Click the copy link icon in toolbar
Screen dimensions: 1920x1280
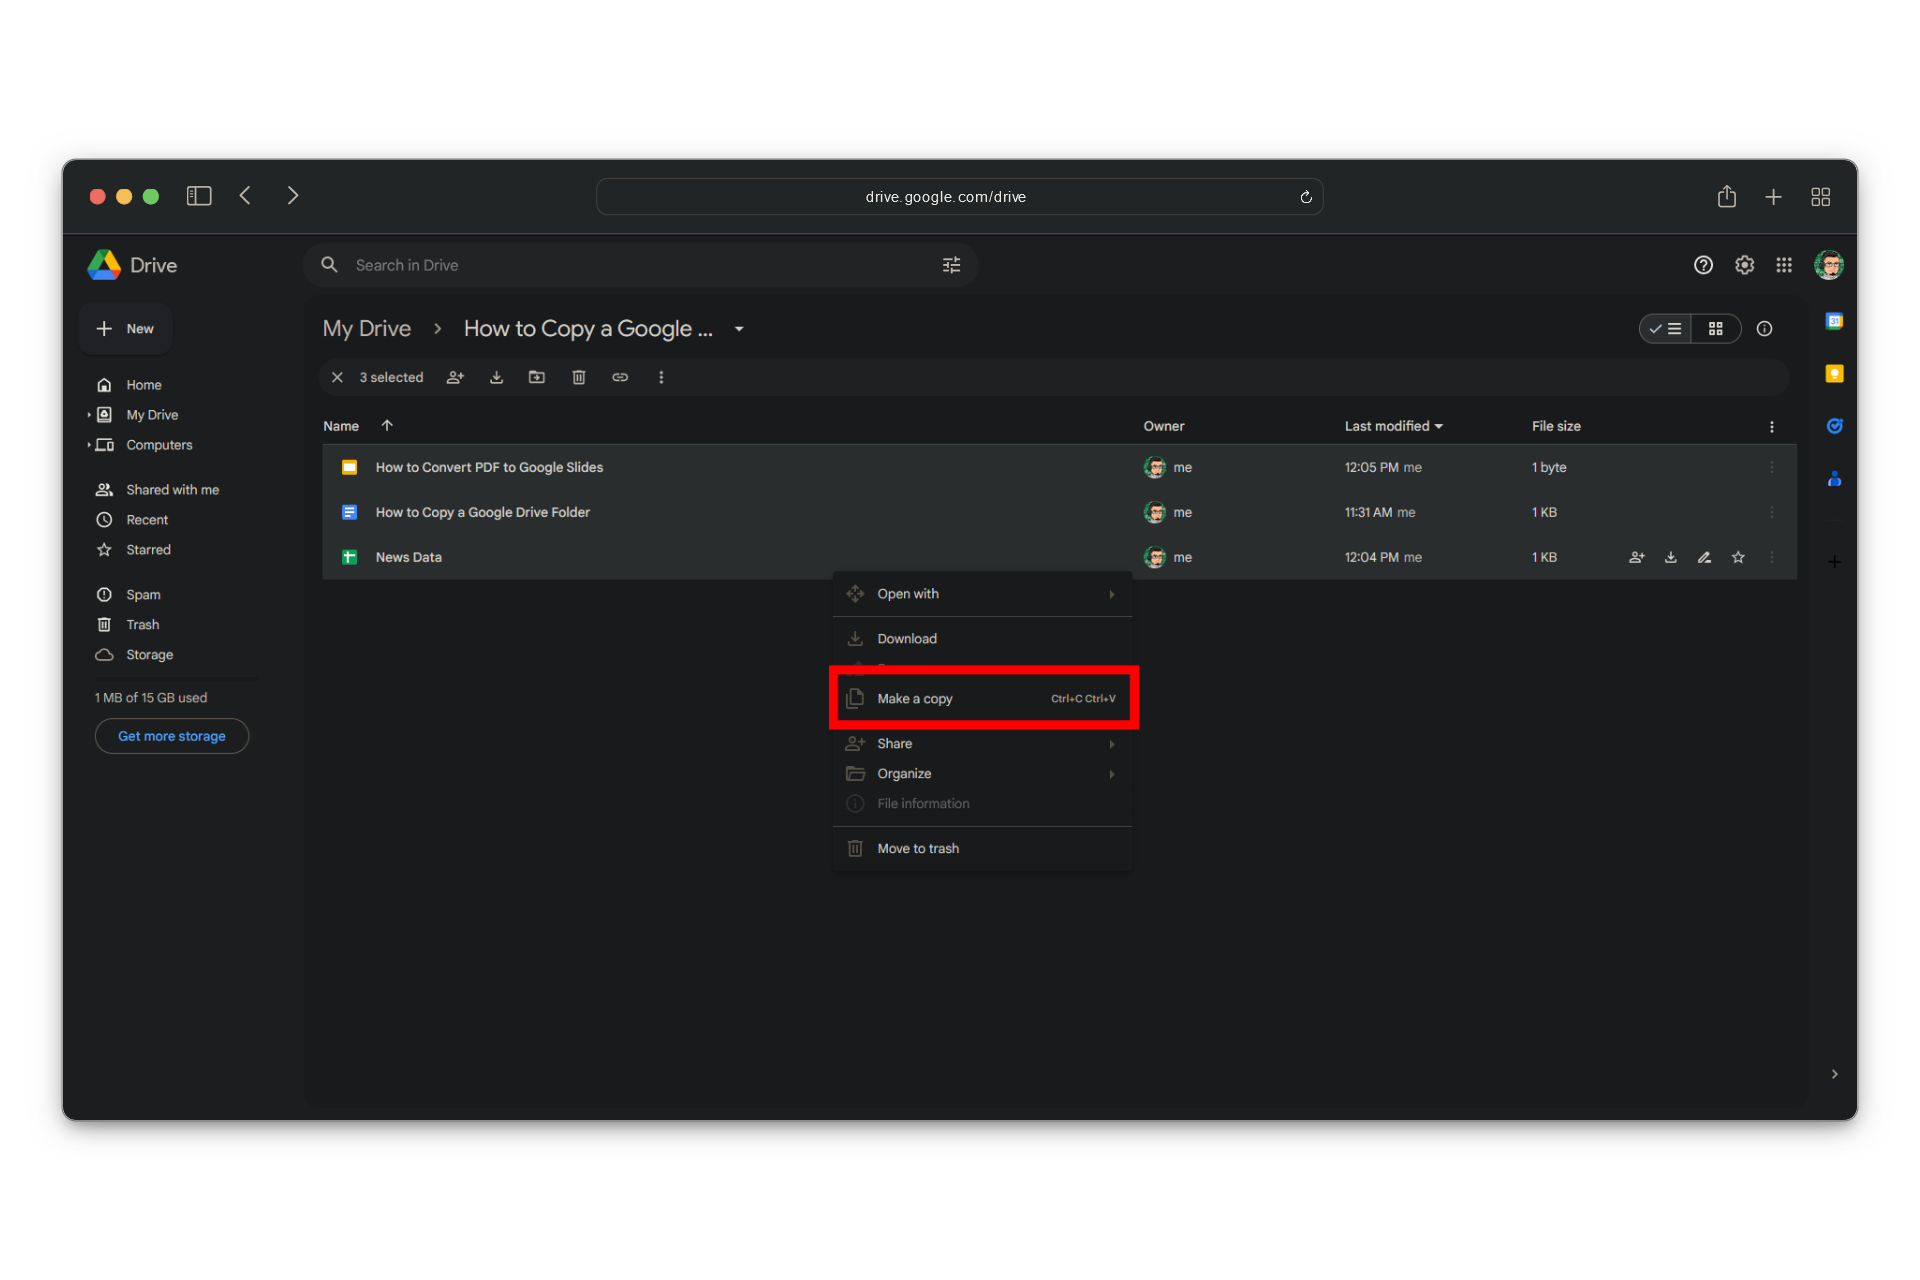(x=620, y=377)
